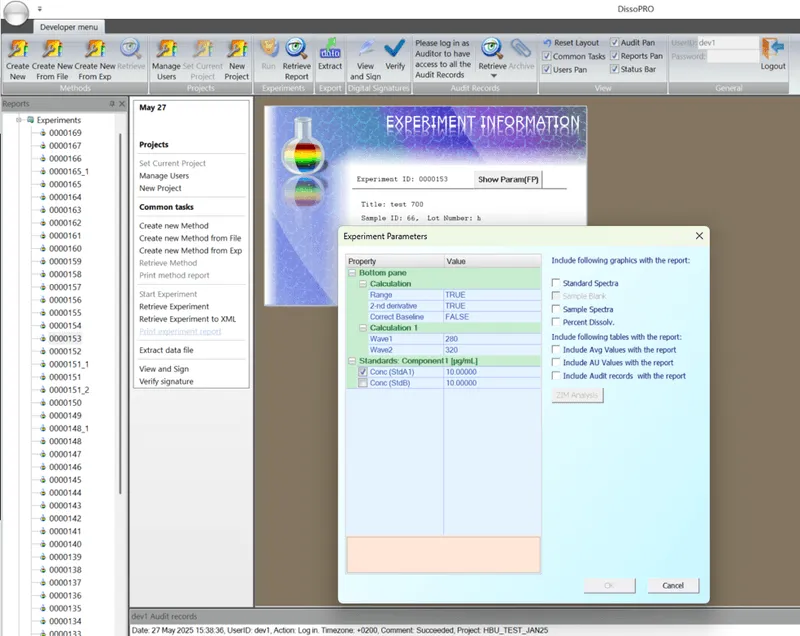
Task: Check Include Audit records with the report
Action: click(556, 375)
